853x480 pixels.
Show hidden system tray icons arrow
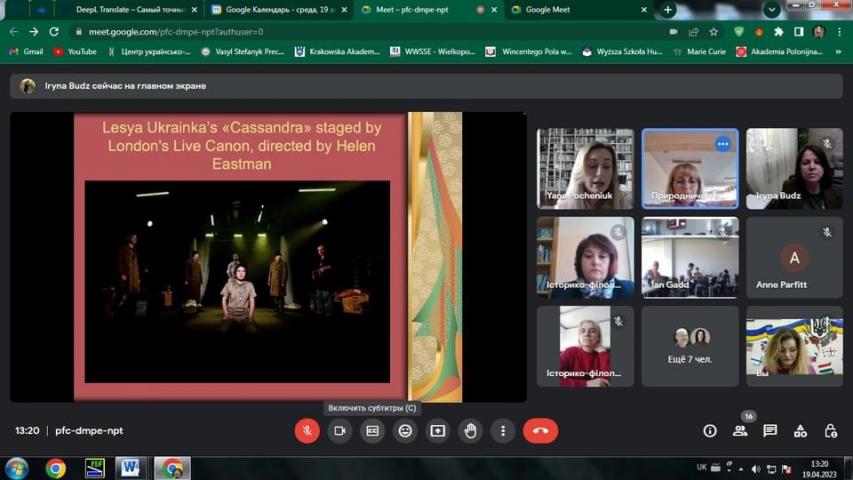(741, 469)
